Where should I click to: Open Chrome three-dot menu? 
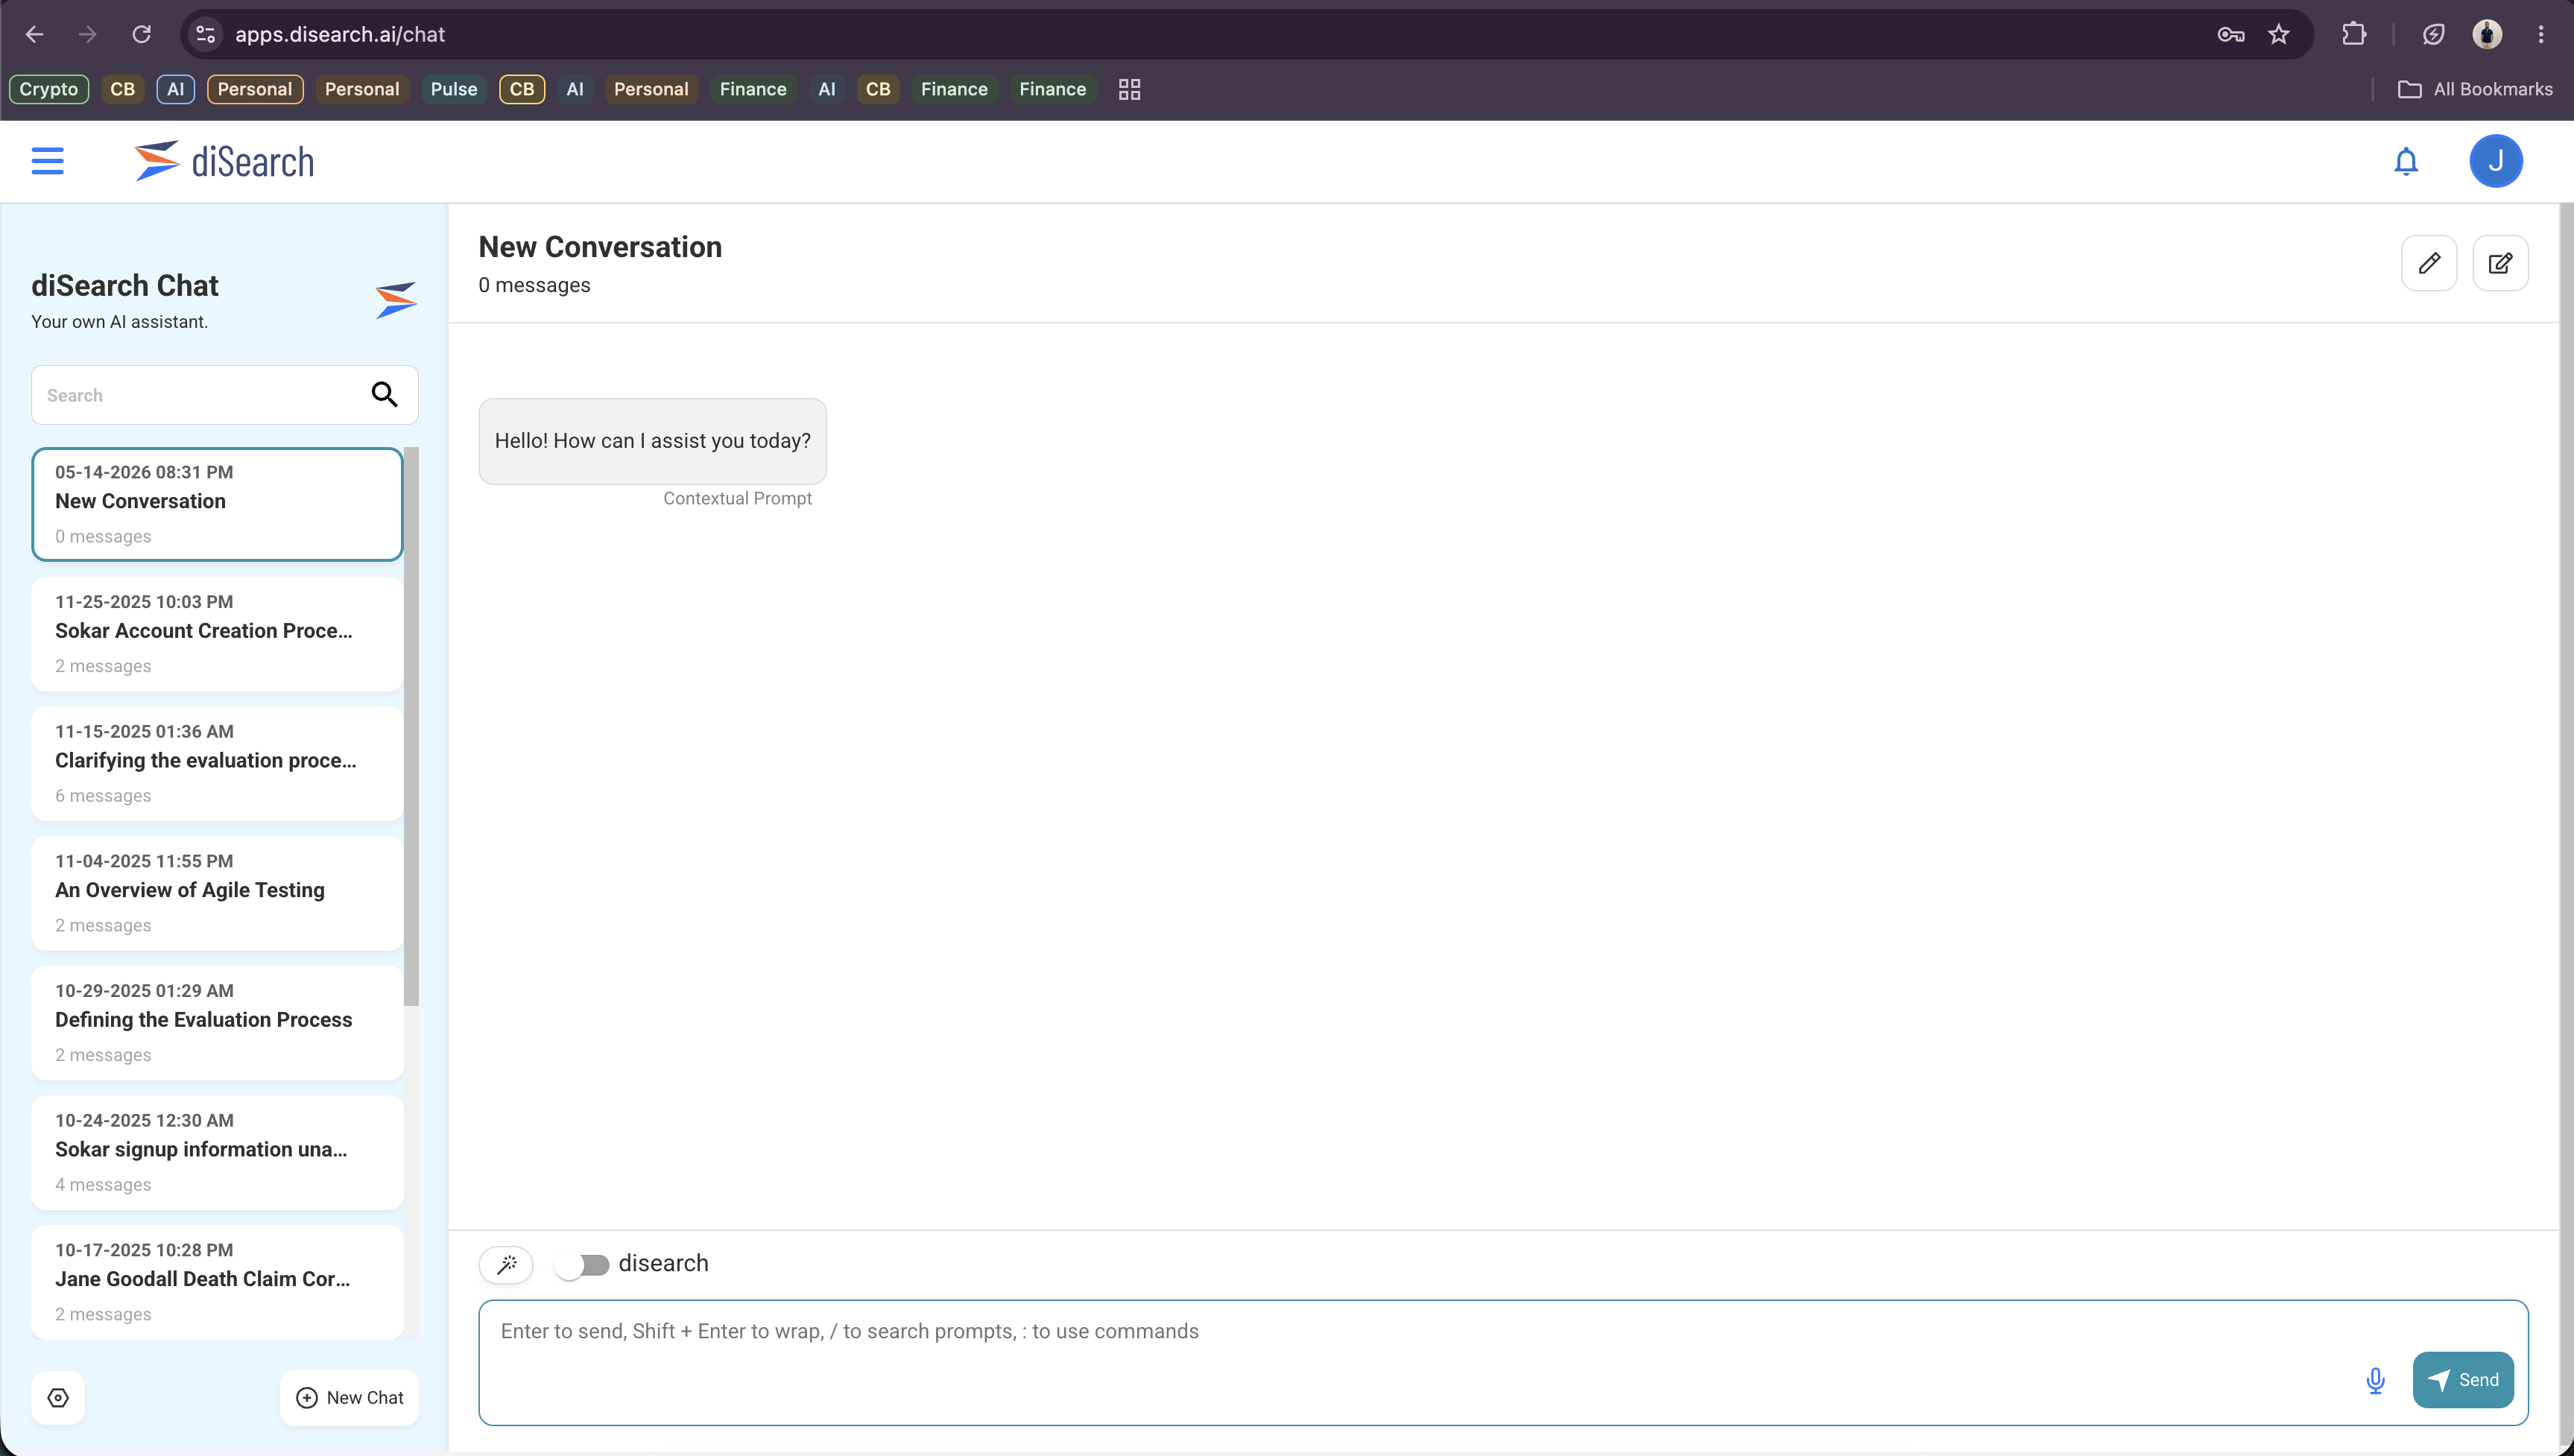pos(2541,34)
